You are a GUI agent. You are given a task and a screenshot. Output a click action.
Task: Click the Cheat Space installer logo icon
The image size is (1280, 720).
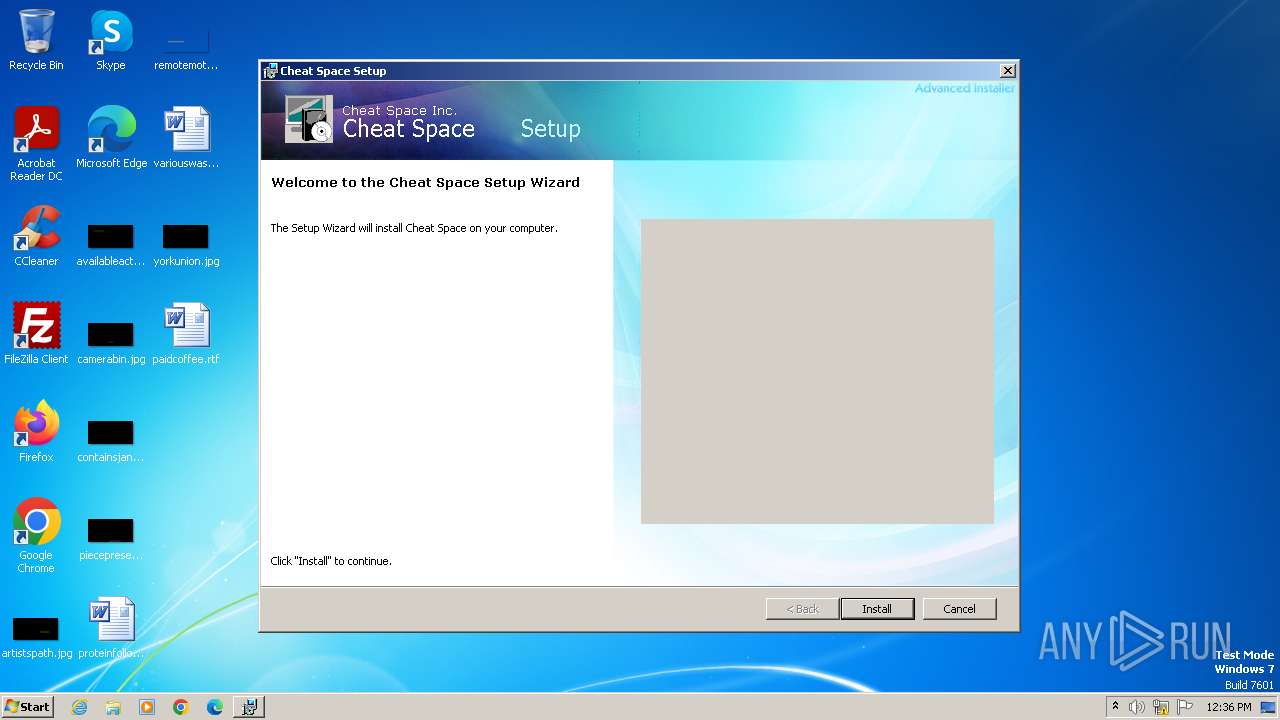(x=308, y=119)
